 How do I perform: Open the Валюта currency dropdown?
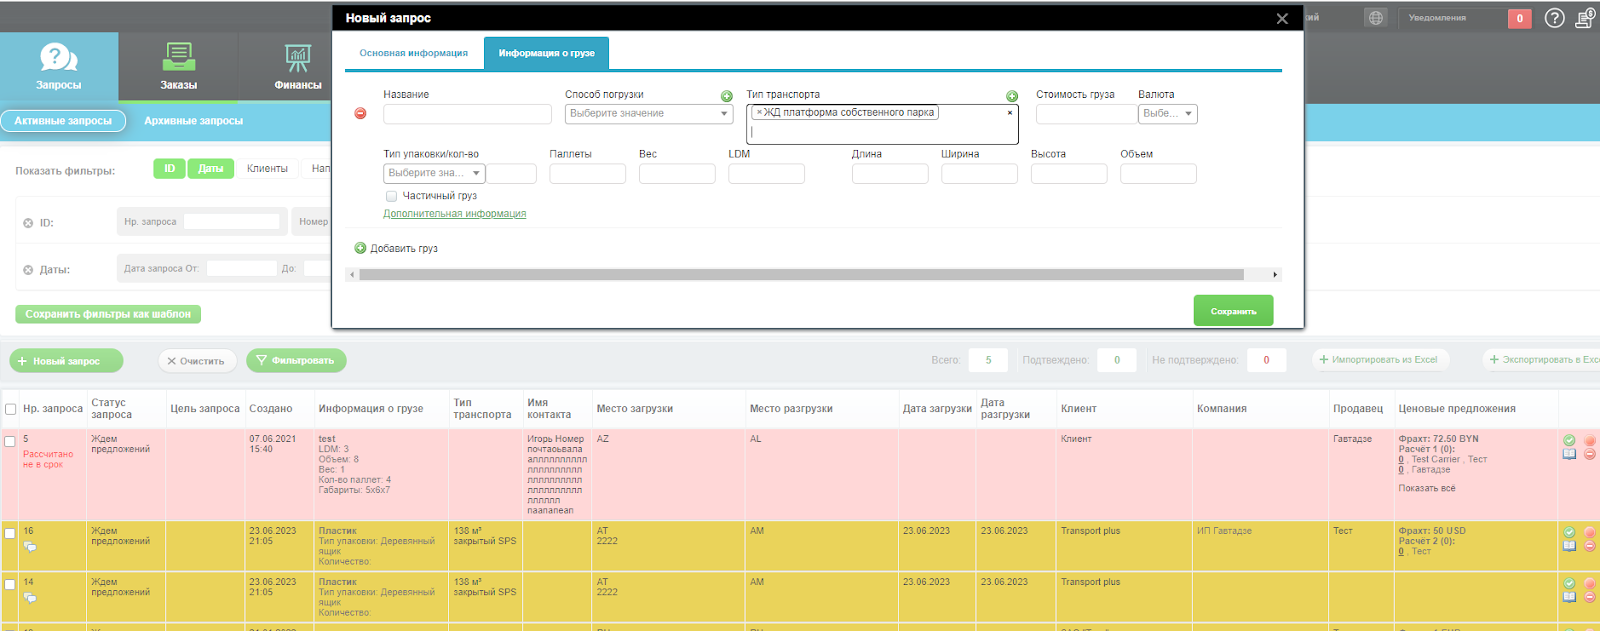[x=1167, y=114]
